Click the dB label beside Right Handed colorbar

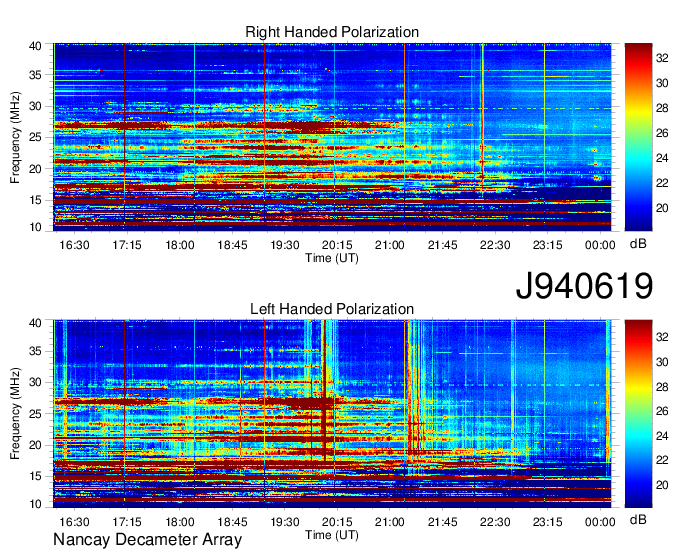click(638, 244)
